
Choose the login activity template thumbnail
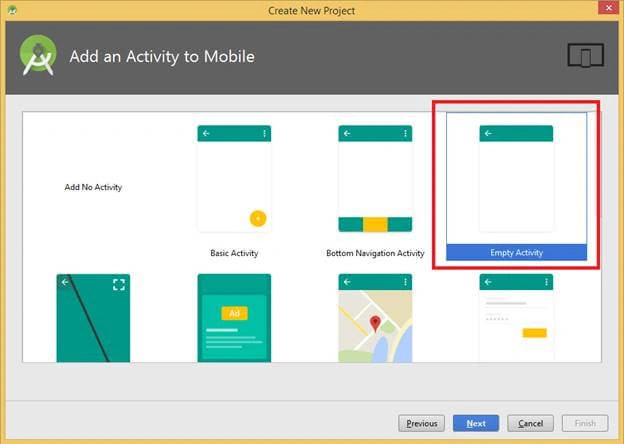click(x=516, y=318)
